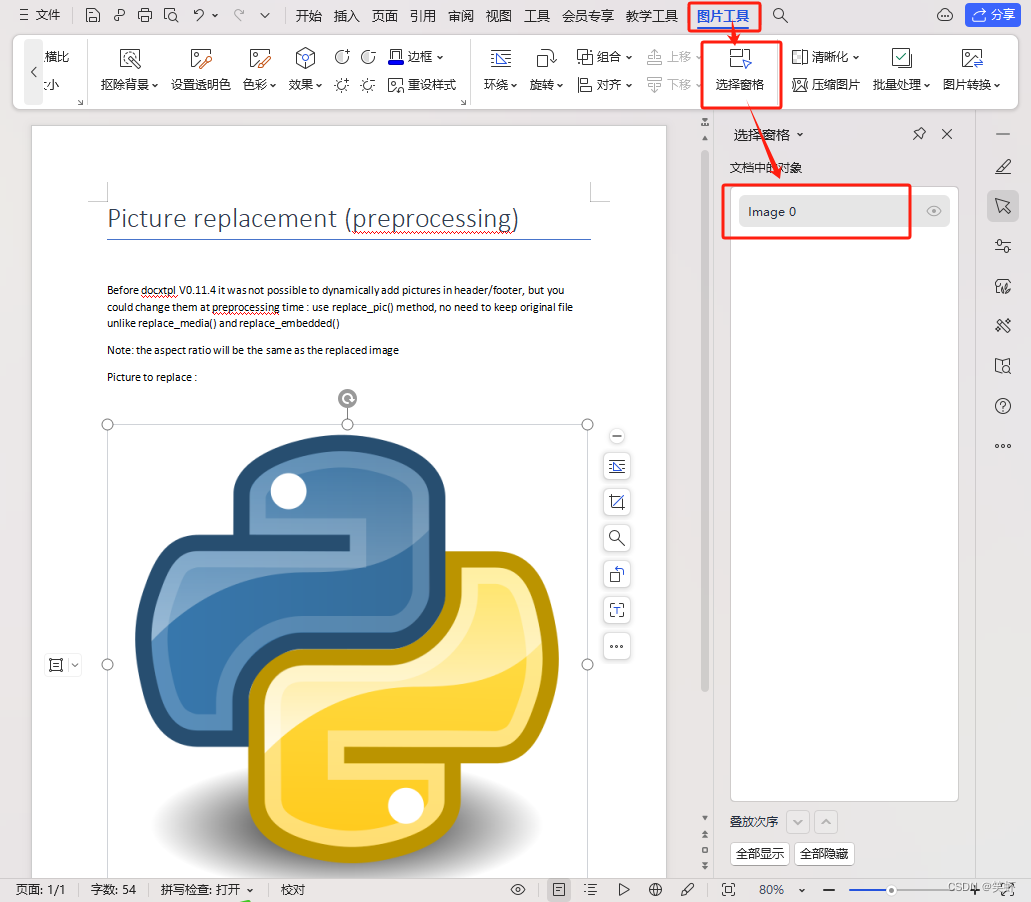Screen dimensions: 1031x902
Task: Toggle the eye protection mode in status bar
Action: tap(518, 890)
